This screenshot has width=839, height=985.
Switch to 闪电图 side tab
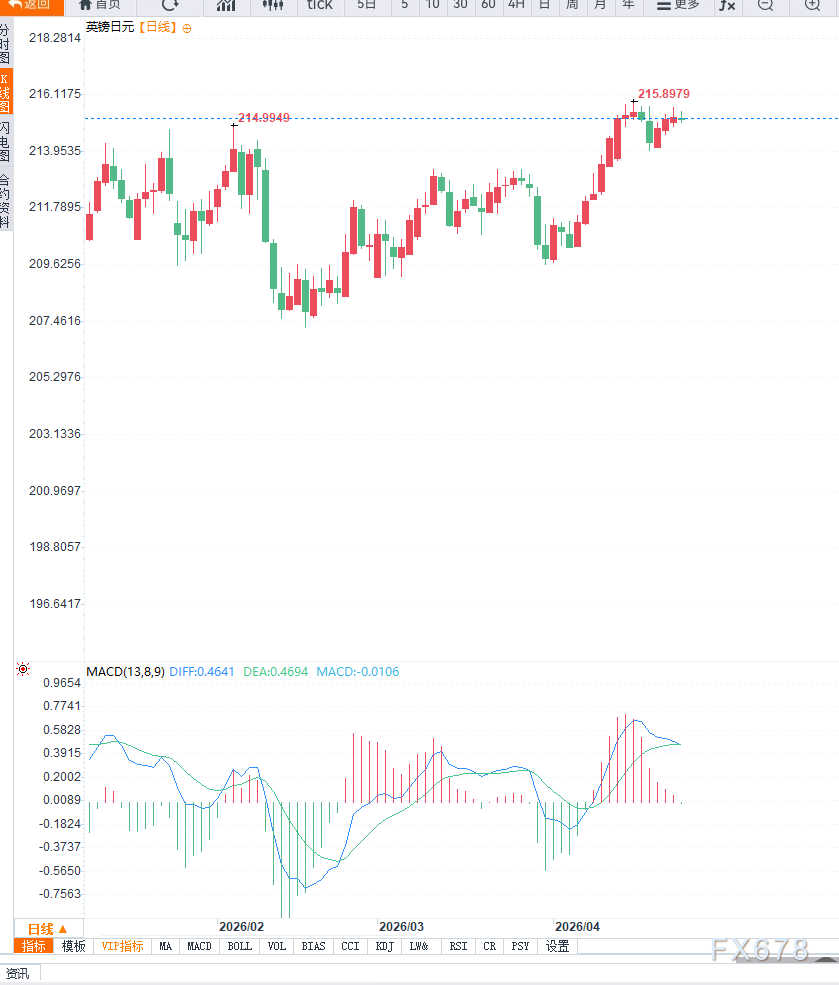5,143
